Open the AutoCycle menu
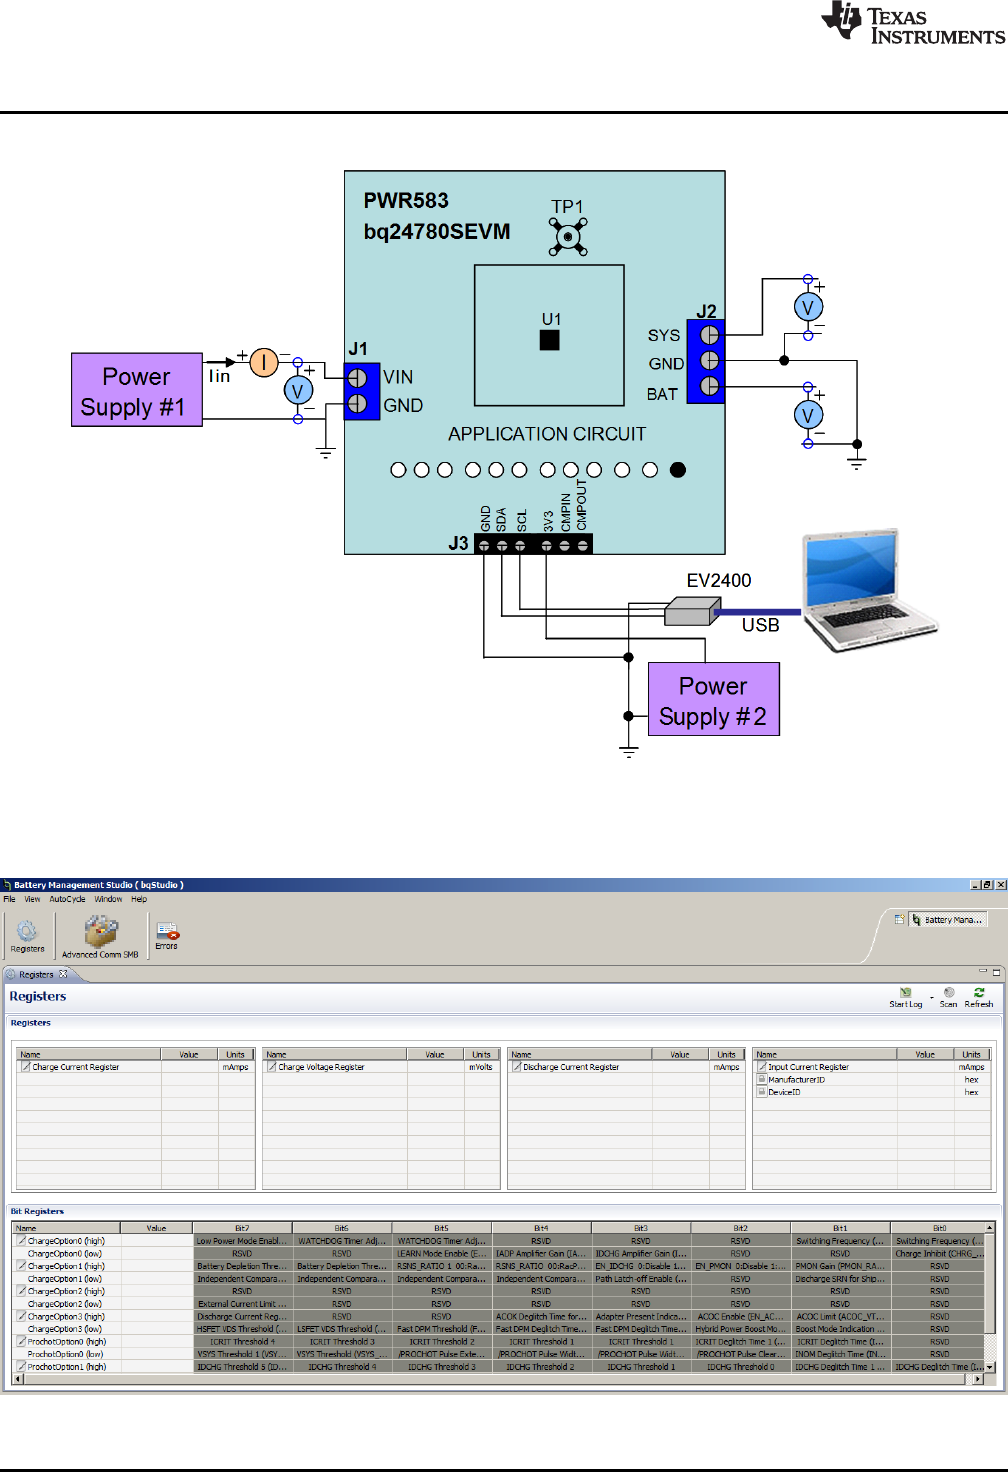Viewport: 1008px width, 1472px height. pyautogui.click(x=66, y=898)
